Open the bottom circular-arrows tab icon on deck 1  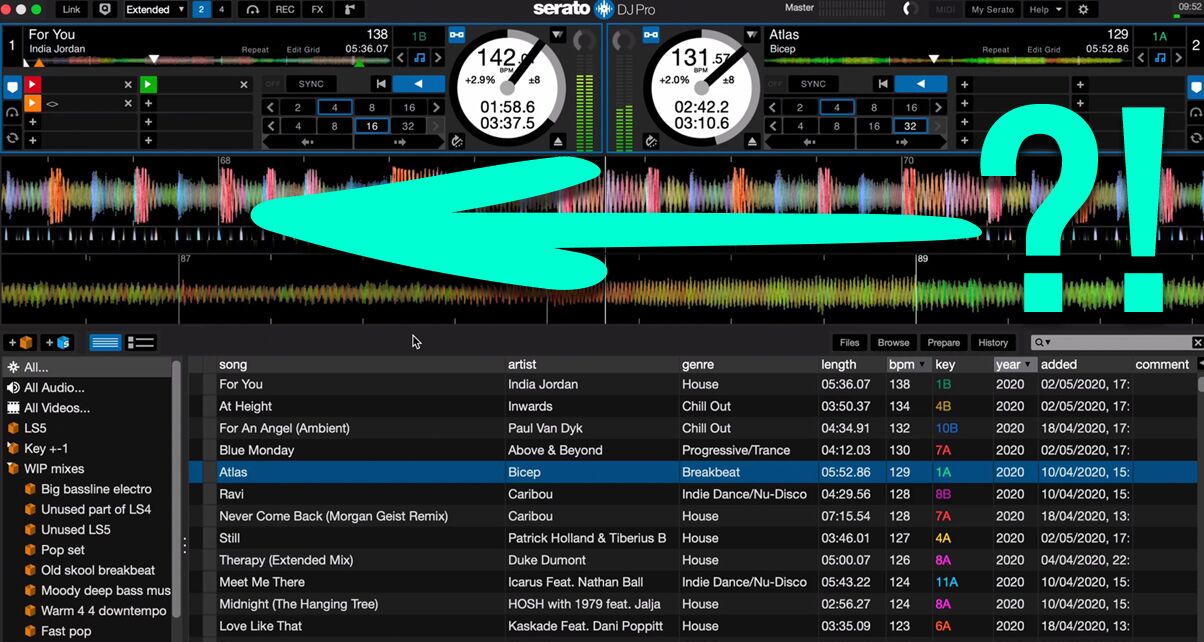12,137
